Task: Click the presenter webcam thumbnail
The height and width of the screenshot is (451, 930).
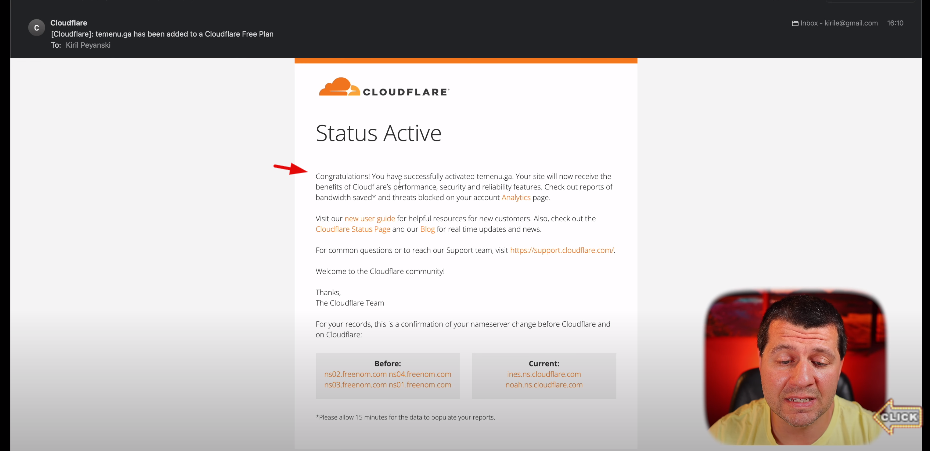Action: coord(795,368)
